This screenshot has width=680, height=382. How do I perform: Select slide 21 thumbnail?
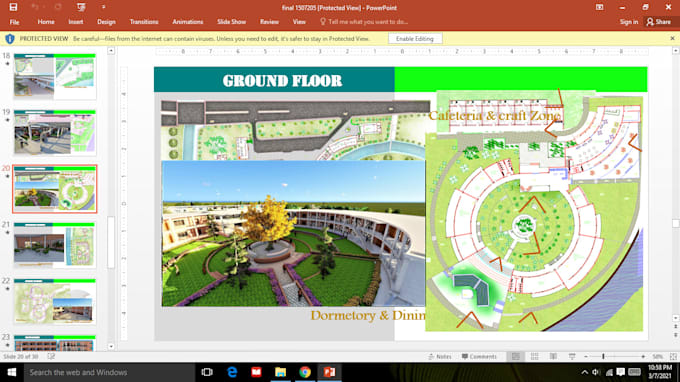[55, 245]
